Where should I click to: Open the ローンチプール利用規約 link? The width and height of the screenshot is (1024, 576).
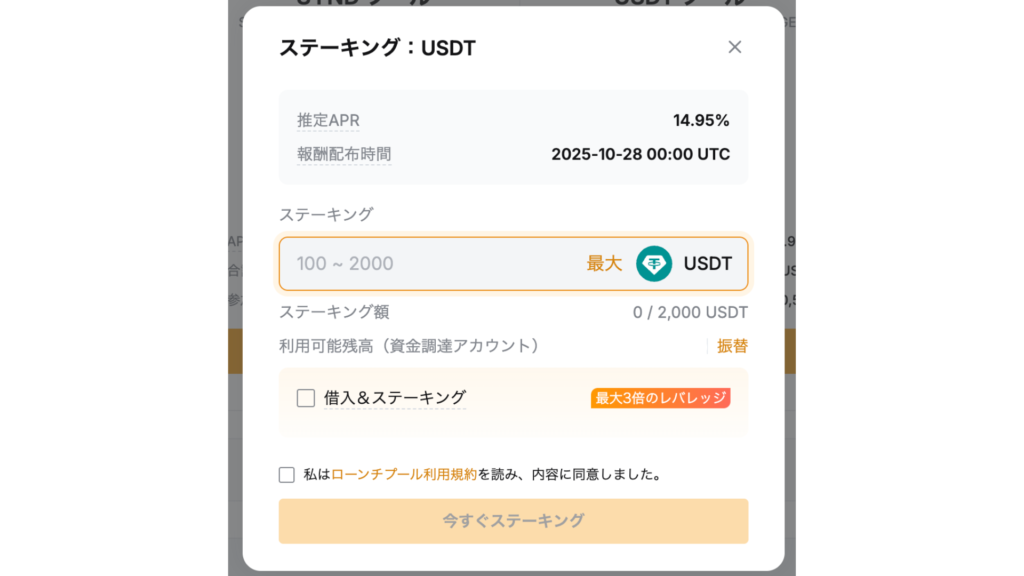(x=404, y=475)
